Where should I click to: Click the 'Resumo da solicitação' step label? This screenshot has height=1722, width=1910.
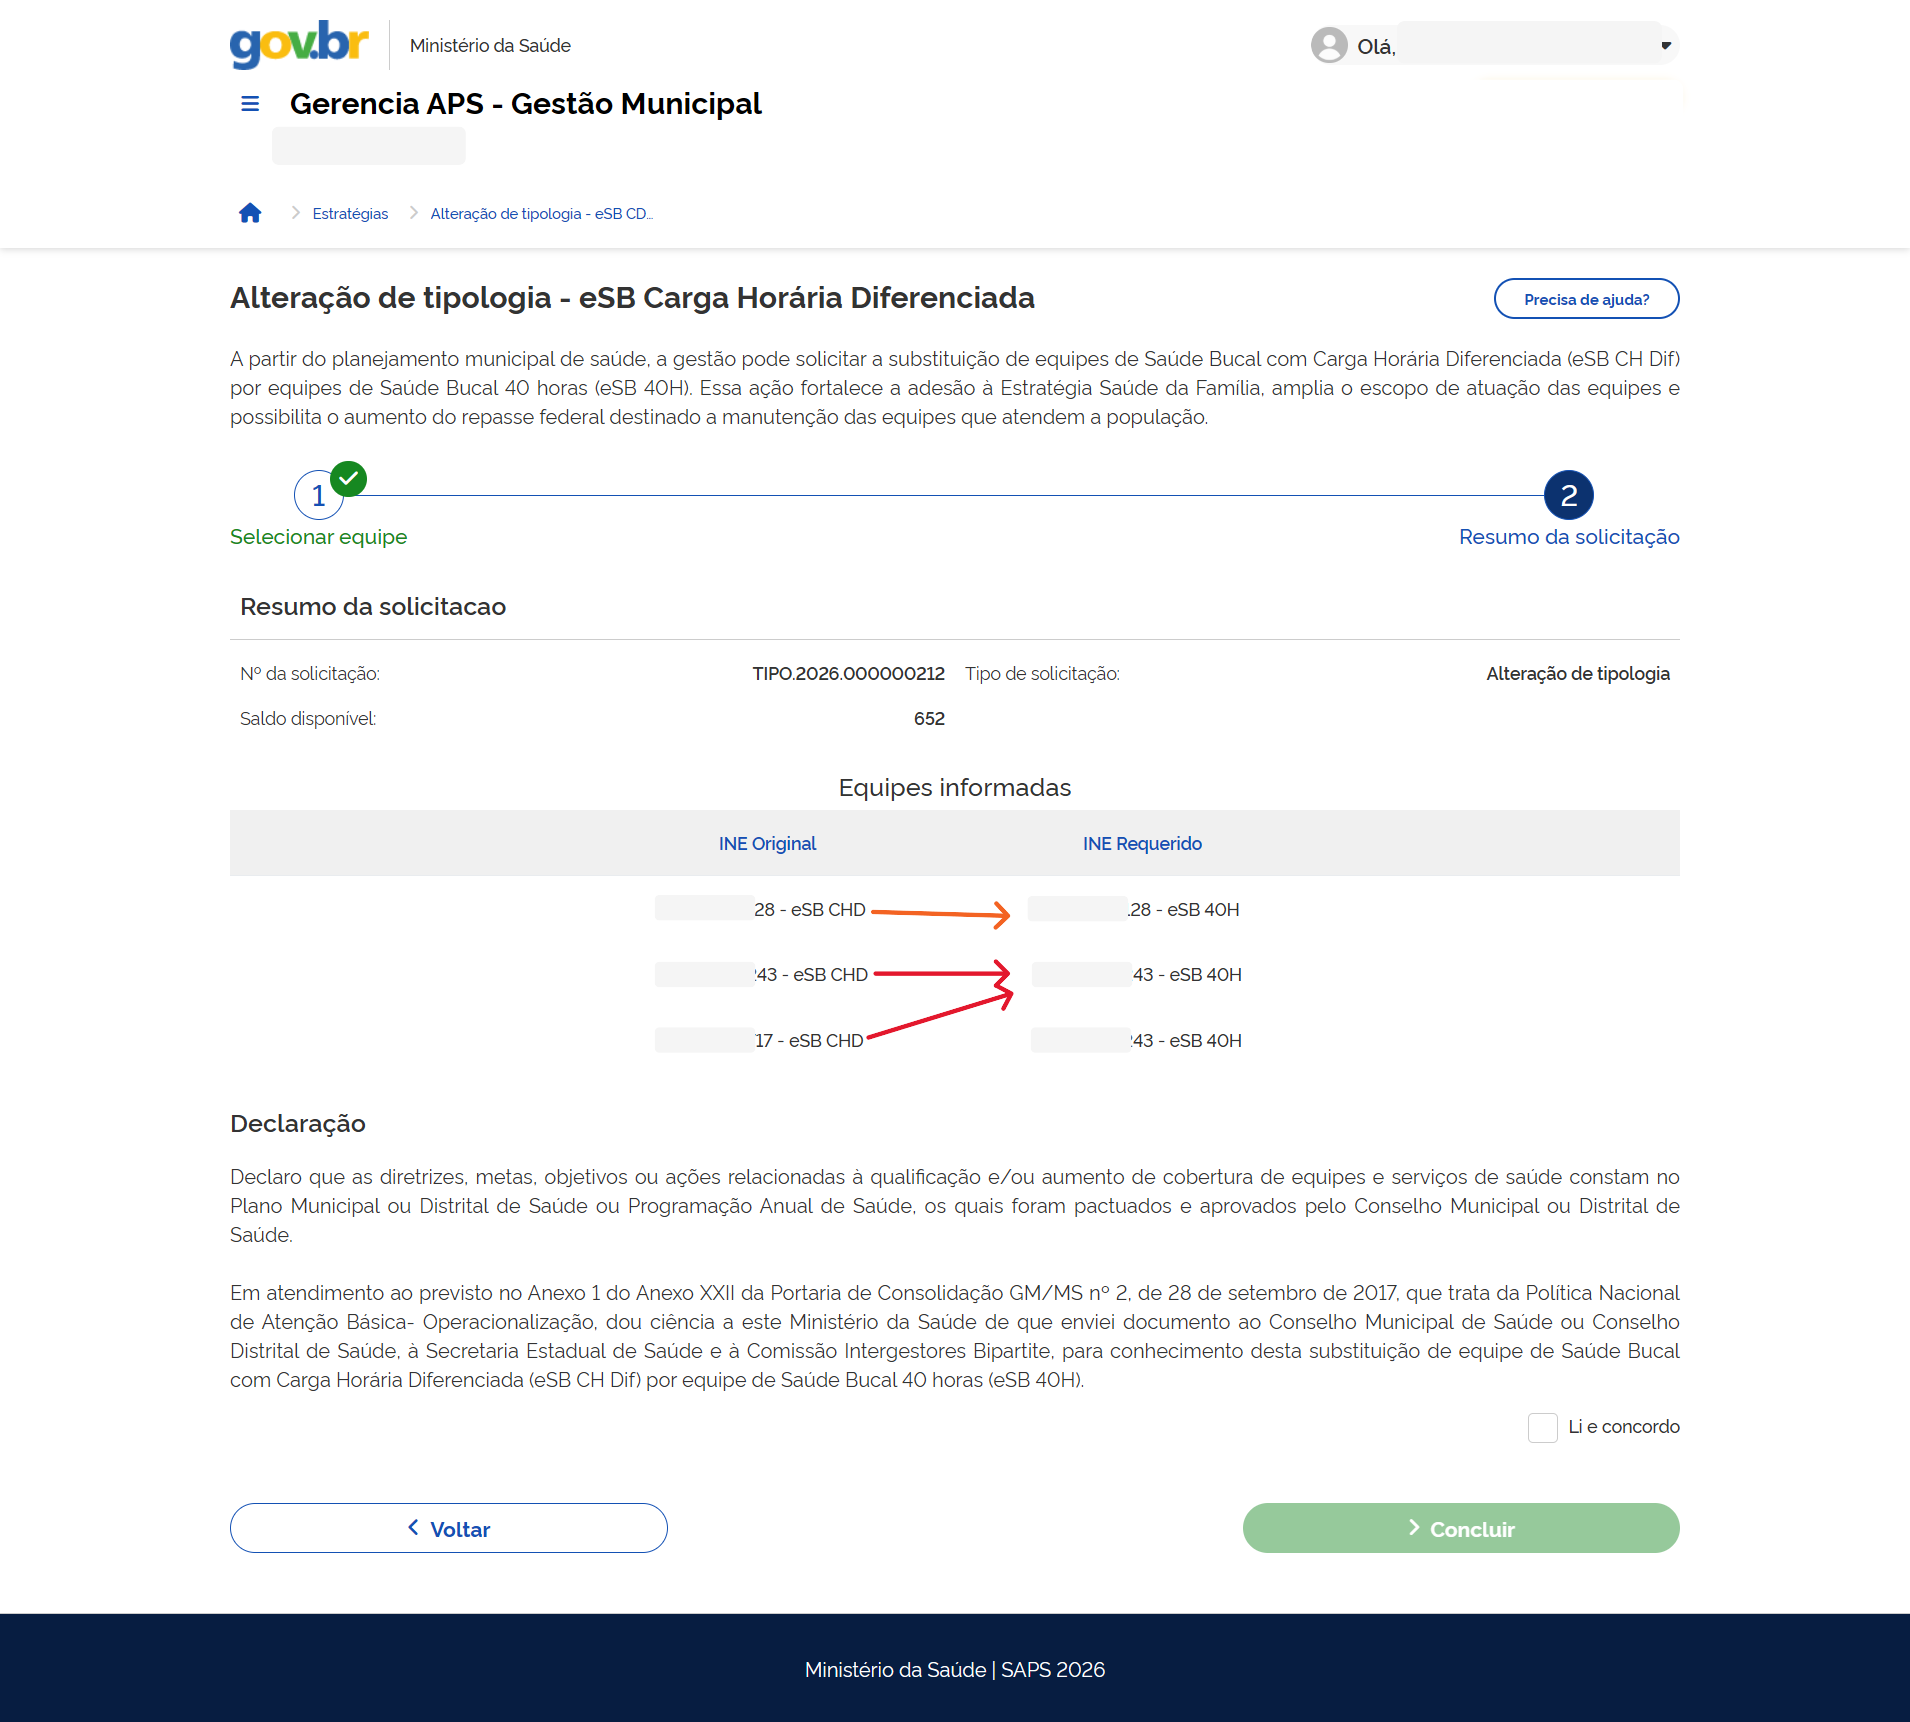click(x=1568, y=537)
